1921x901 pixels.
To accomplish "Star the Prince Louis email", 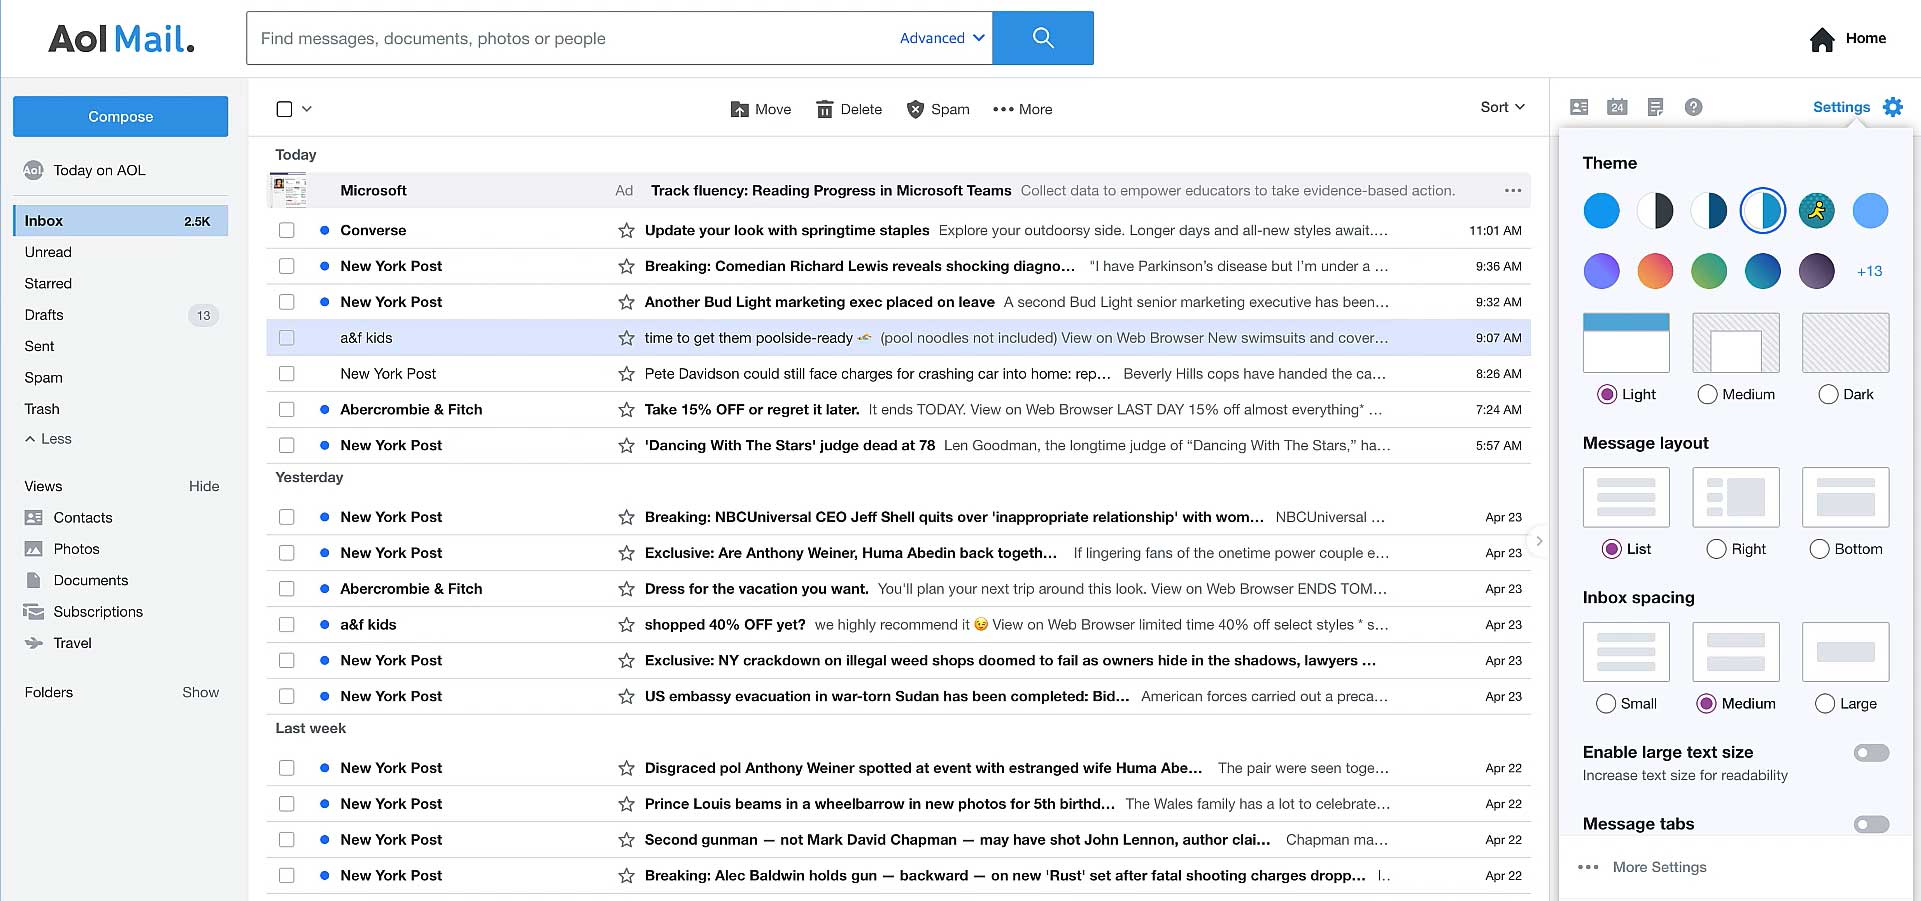I will (x=626, y=804).
